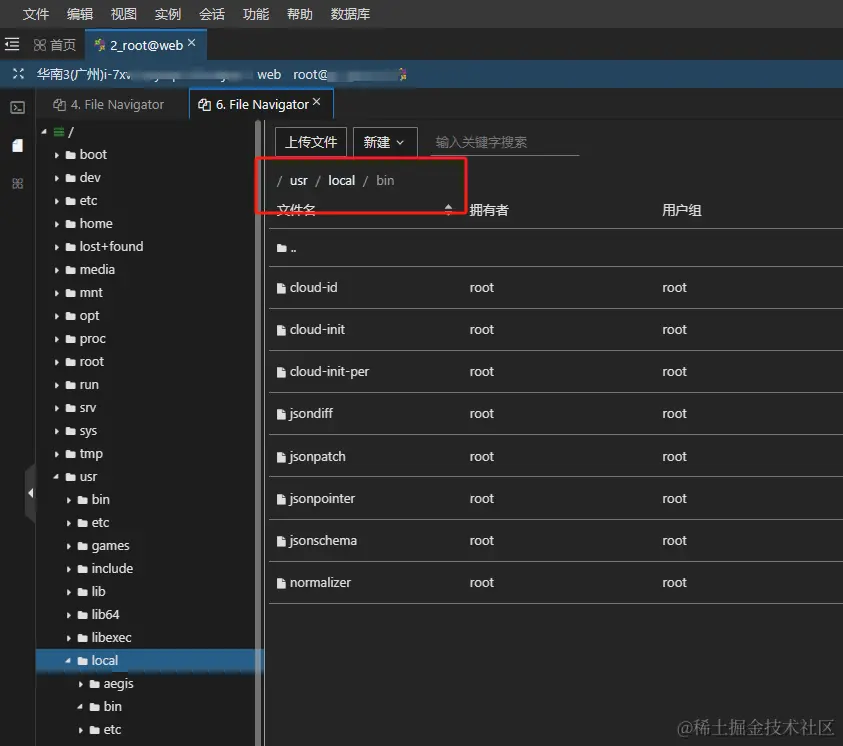Open terminal icon in left sidebar
This screenshot has width=843, height=746.
coord(18,108)
